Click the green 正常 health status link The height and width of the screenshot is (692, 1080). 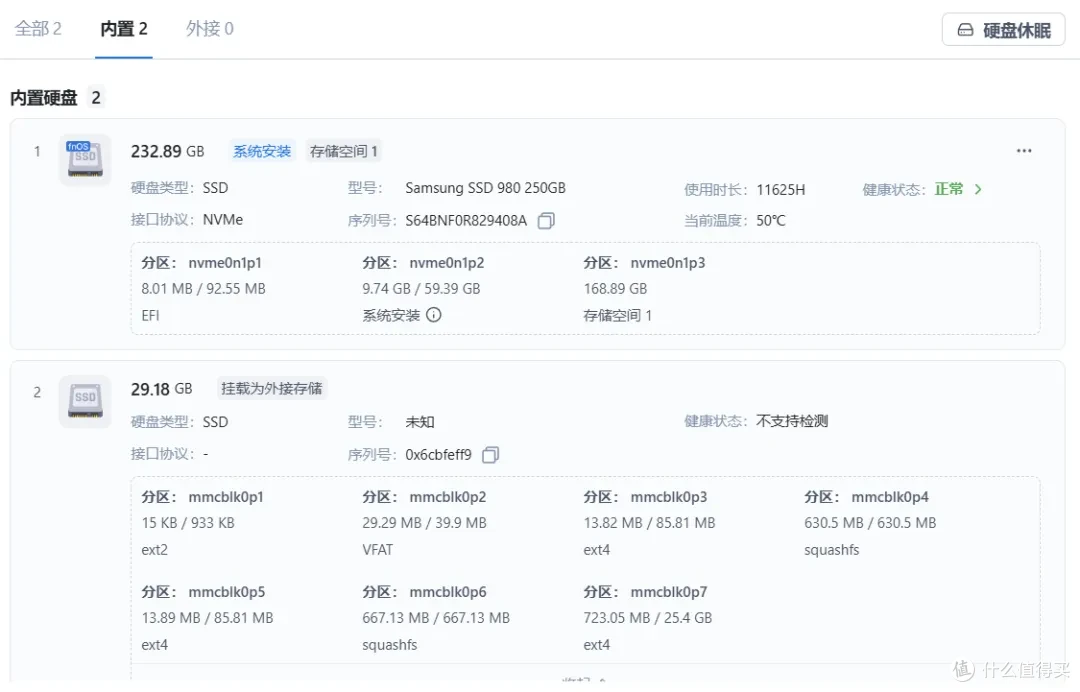pyautogui.click(x=948, y=189)
